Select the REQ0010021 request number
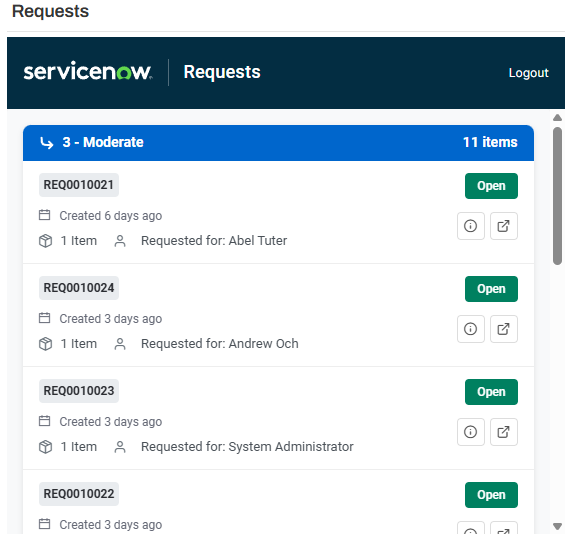The height and width of the screenshot is (549, 575). (x=79, y=185)
